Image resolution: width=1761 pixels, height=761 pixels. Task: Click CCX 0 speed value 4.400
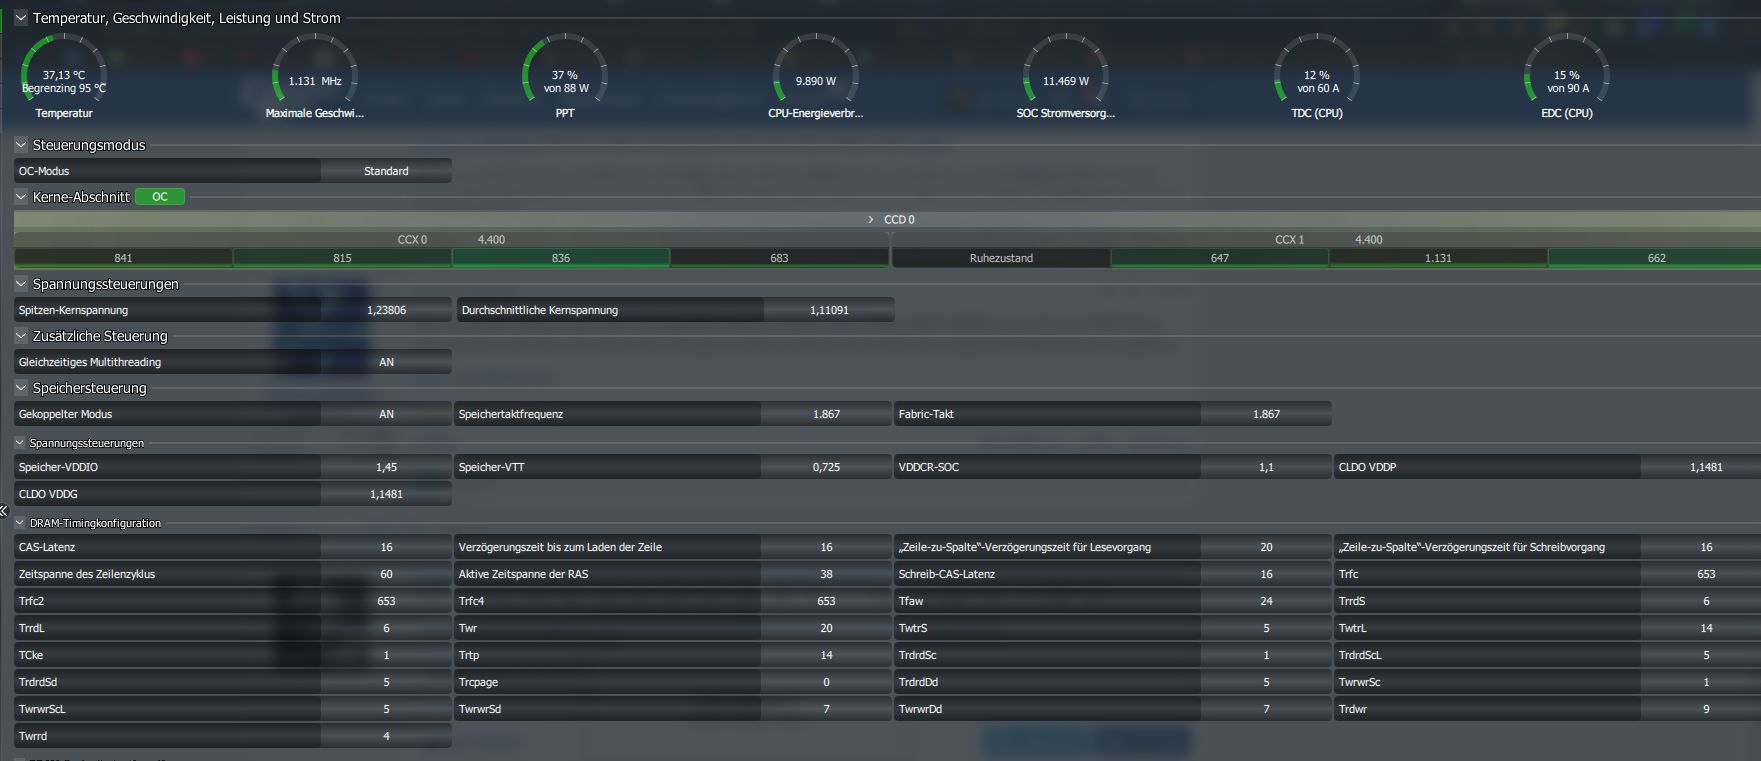491,240
